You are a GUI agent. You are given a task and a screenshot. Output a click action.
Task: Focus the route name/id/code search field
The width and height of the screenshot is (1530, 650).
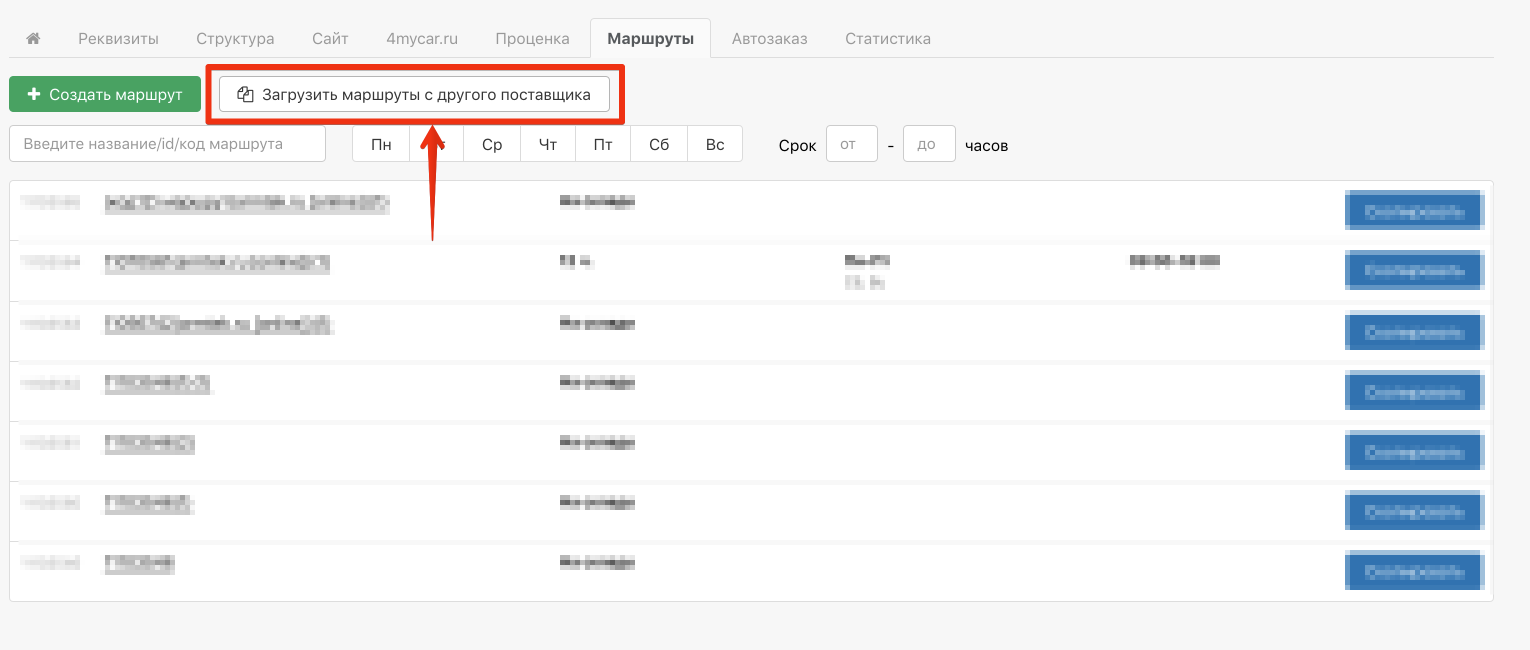[x=167, y=143]
